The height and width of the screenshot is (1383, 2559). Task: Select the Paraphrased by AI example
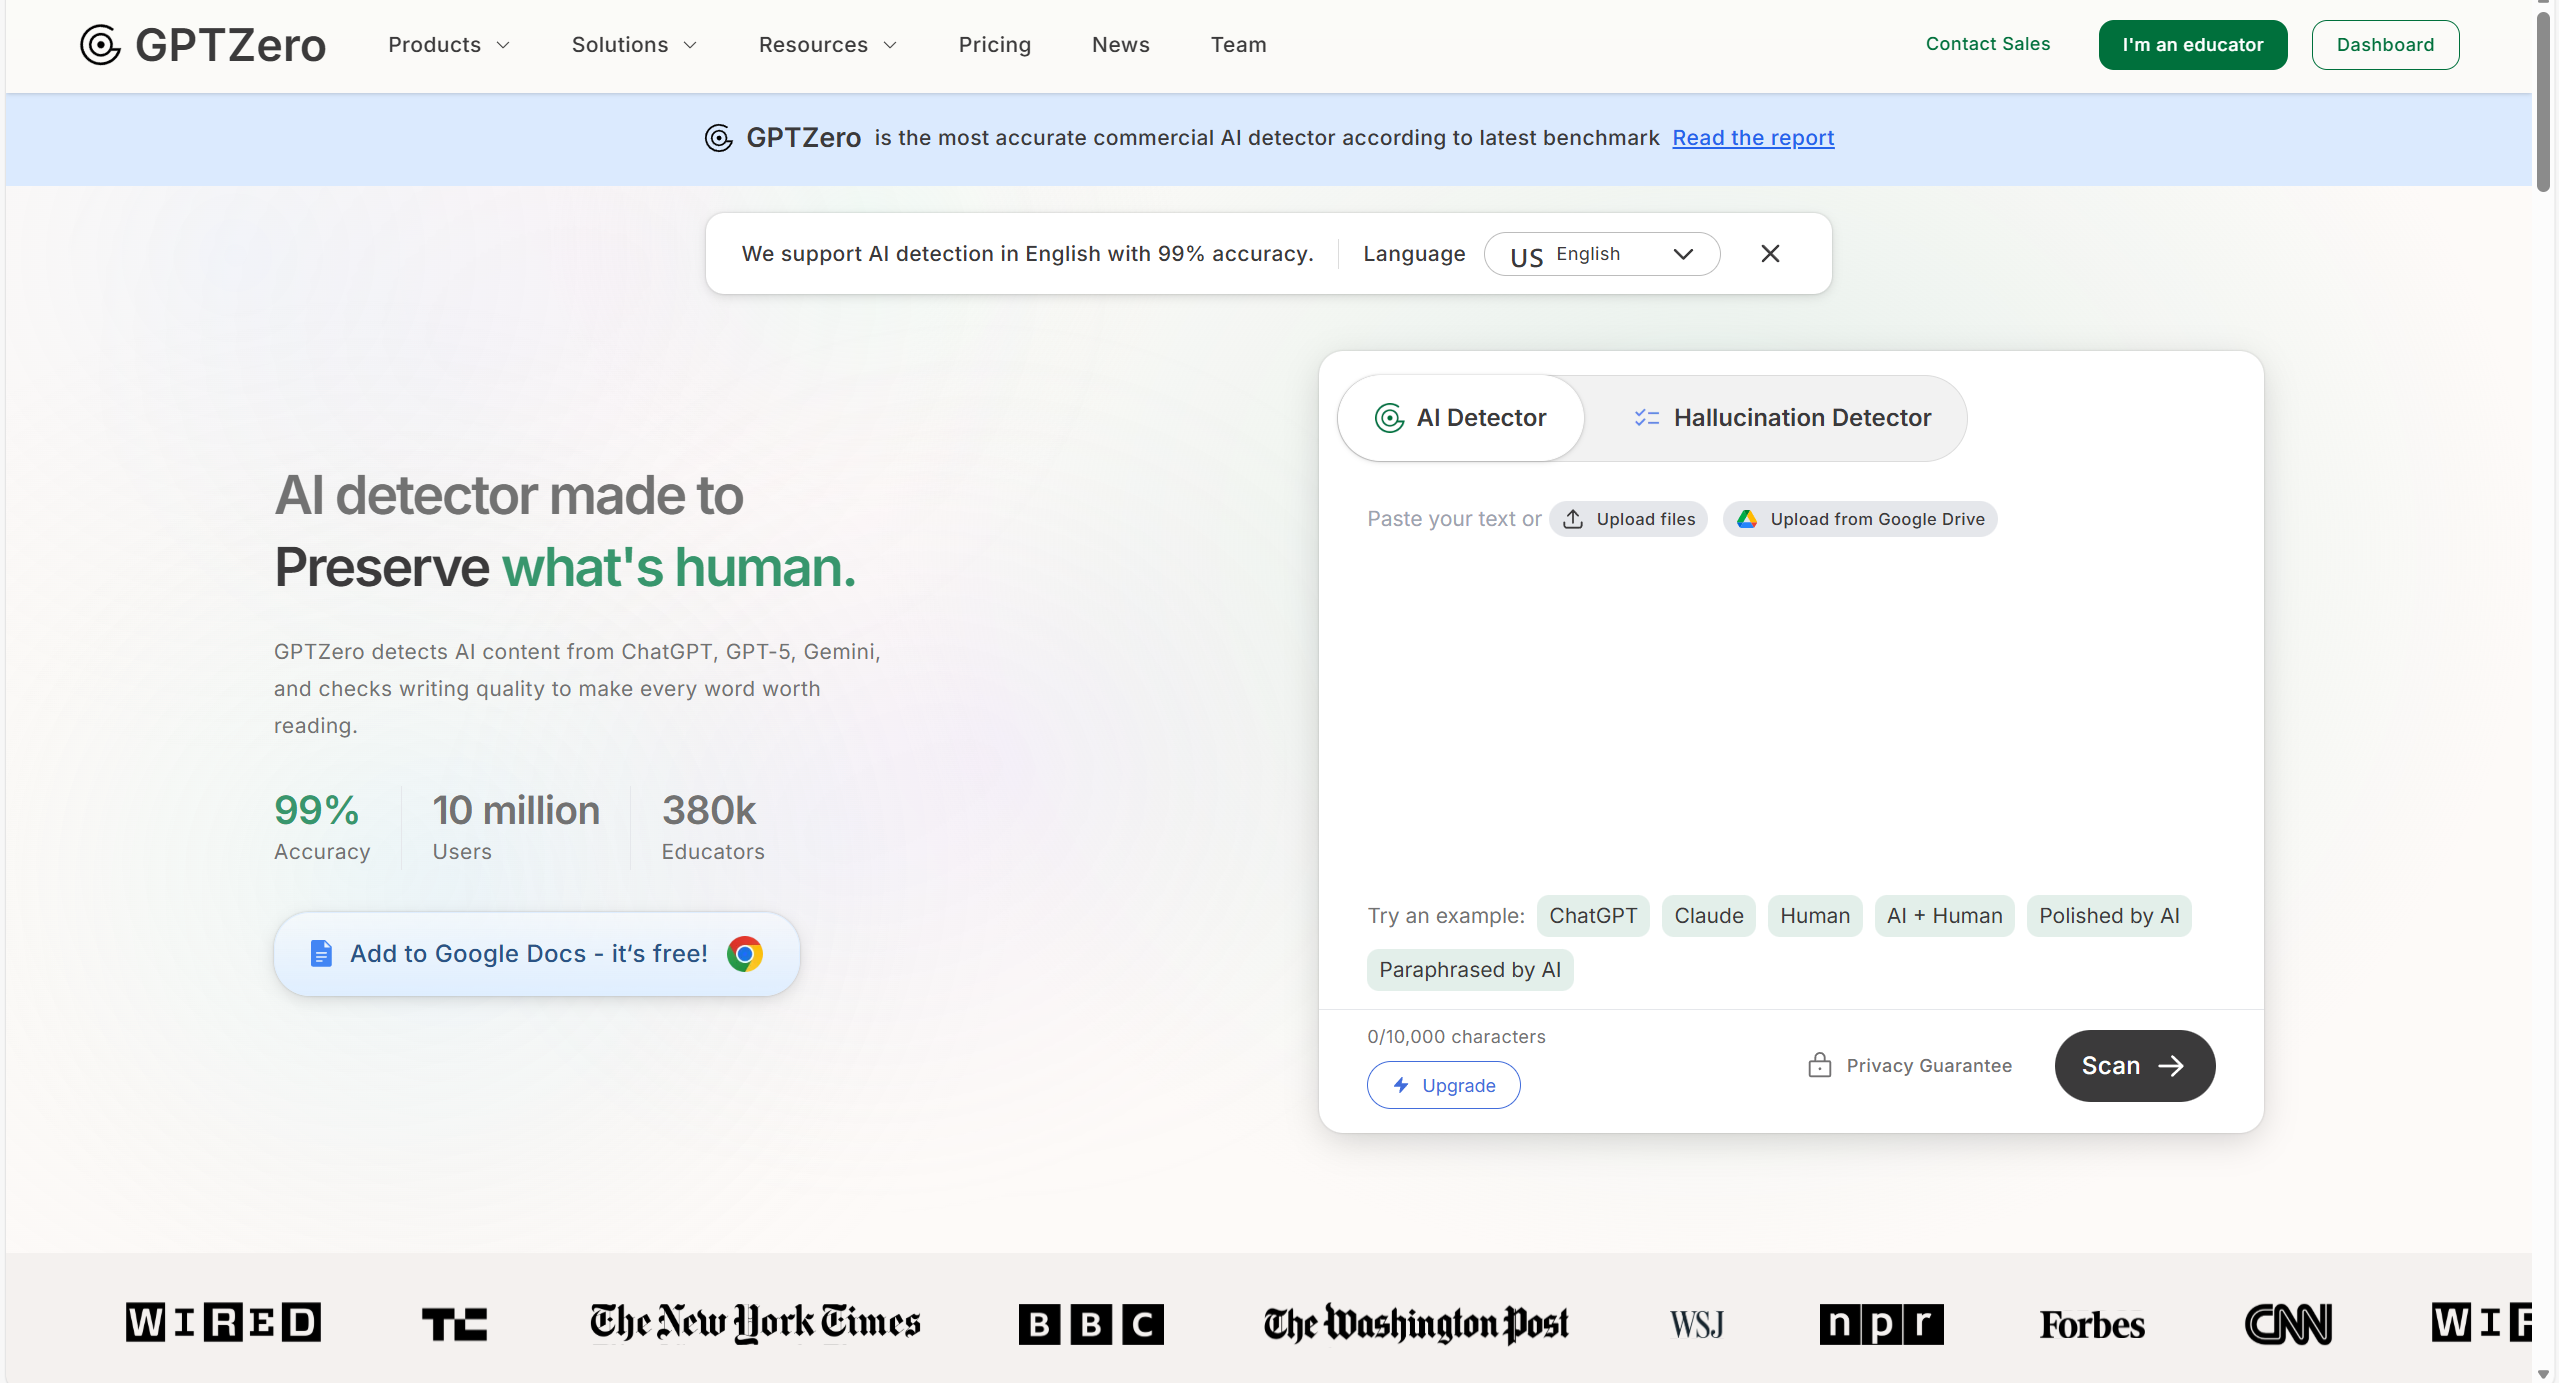tap(1469, 969)
